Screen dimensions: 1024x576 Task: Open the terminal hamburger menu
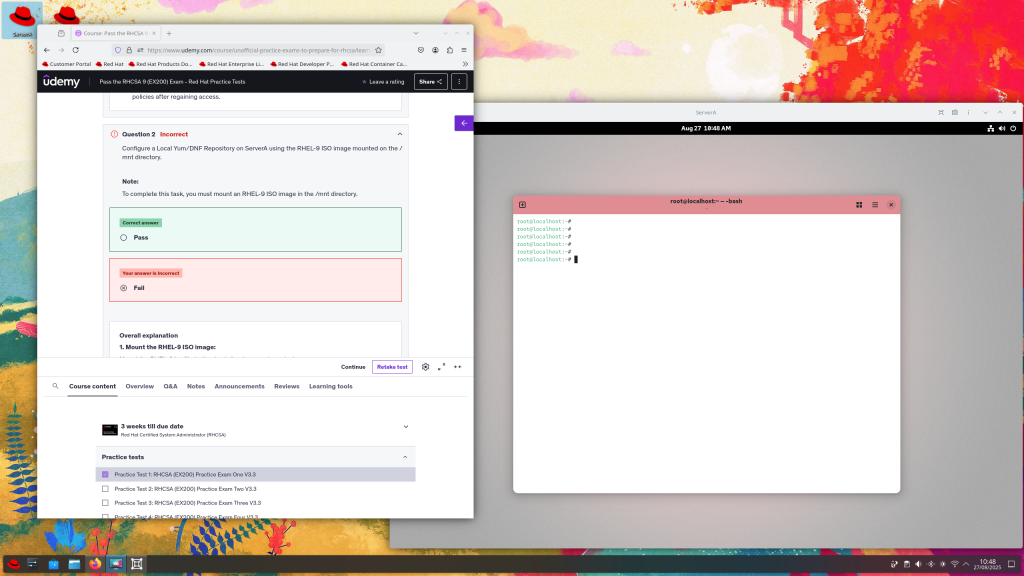(x=875, y=204)
